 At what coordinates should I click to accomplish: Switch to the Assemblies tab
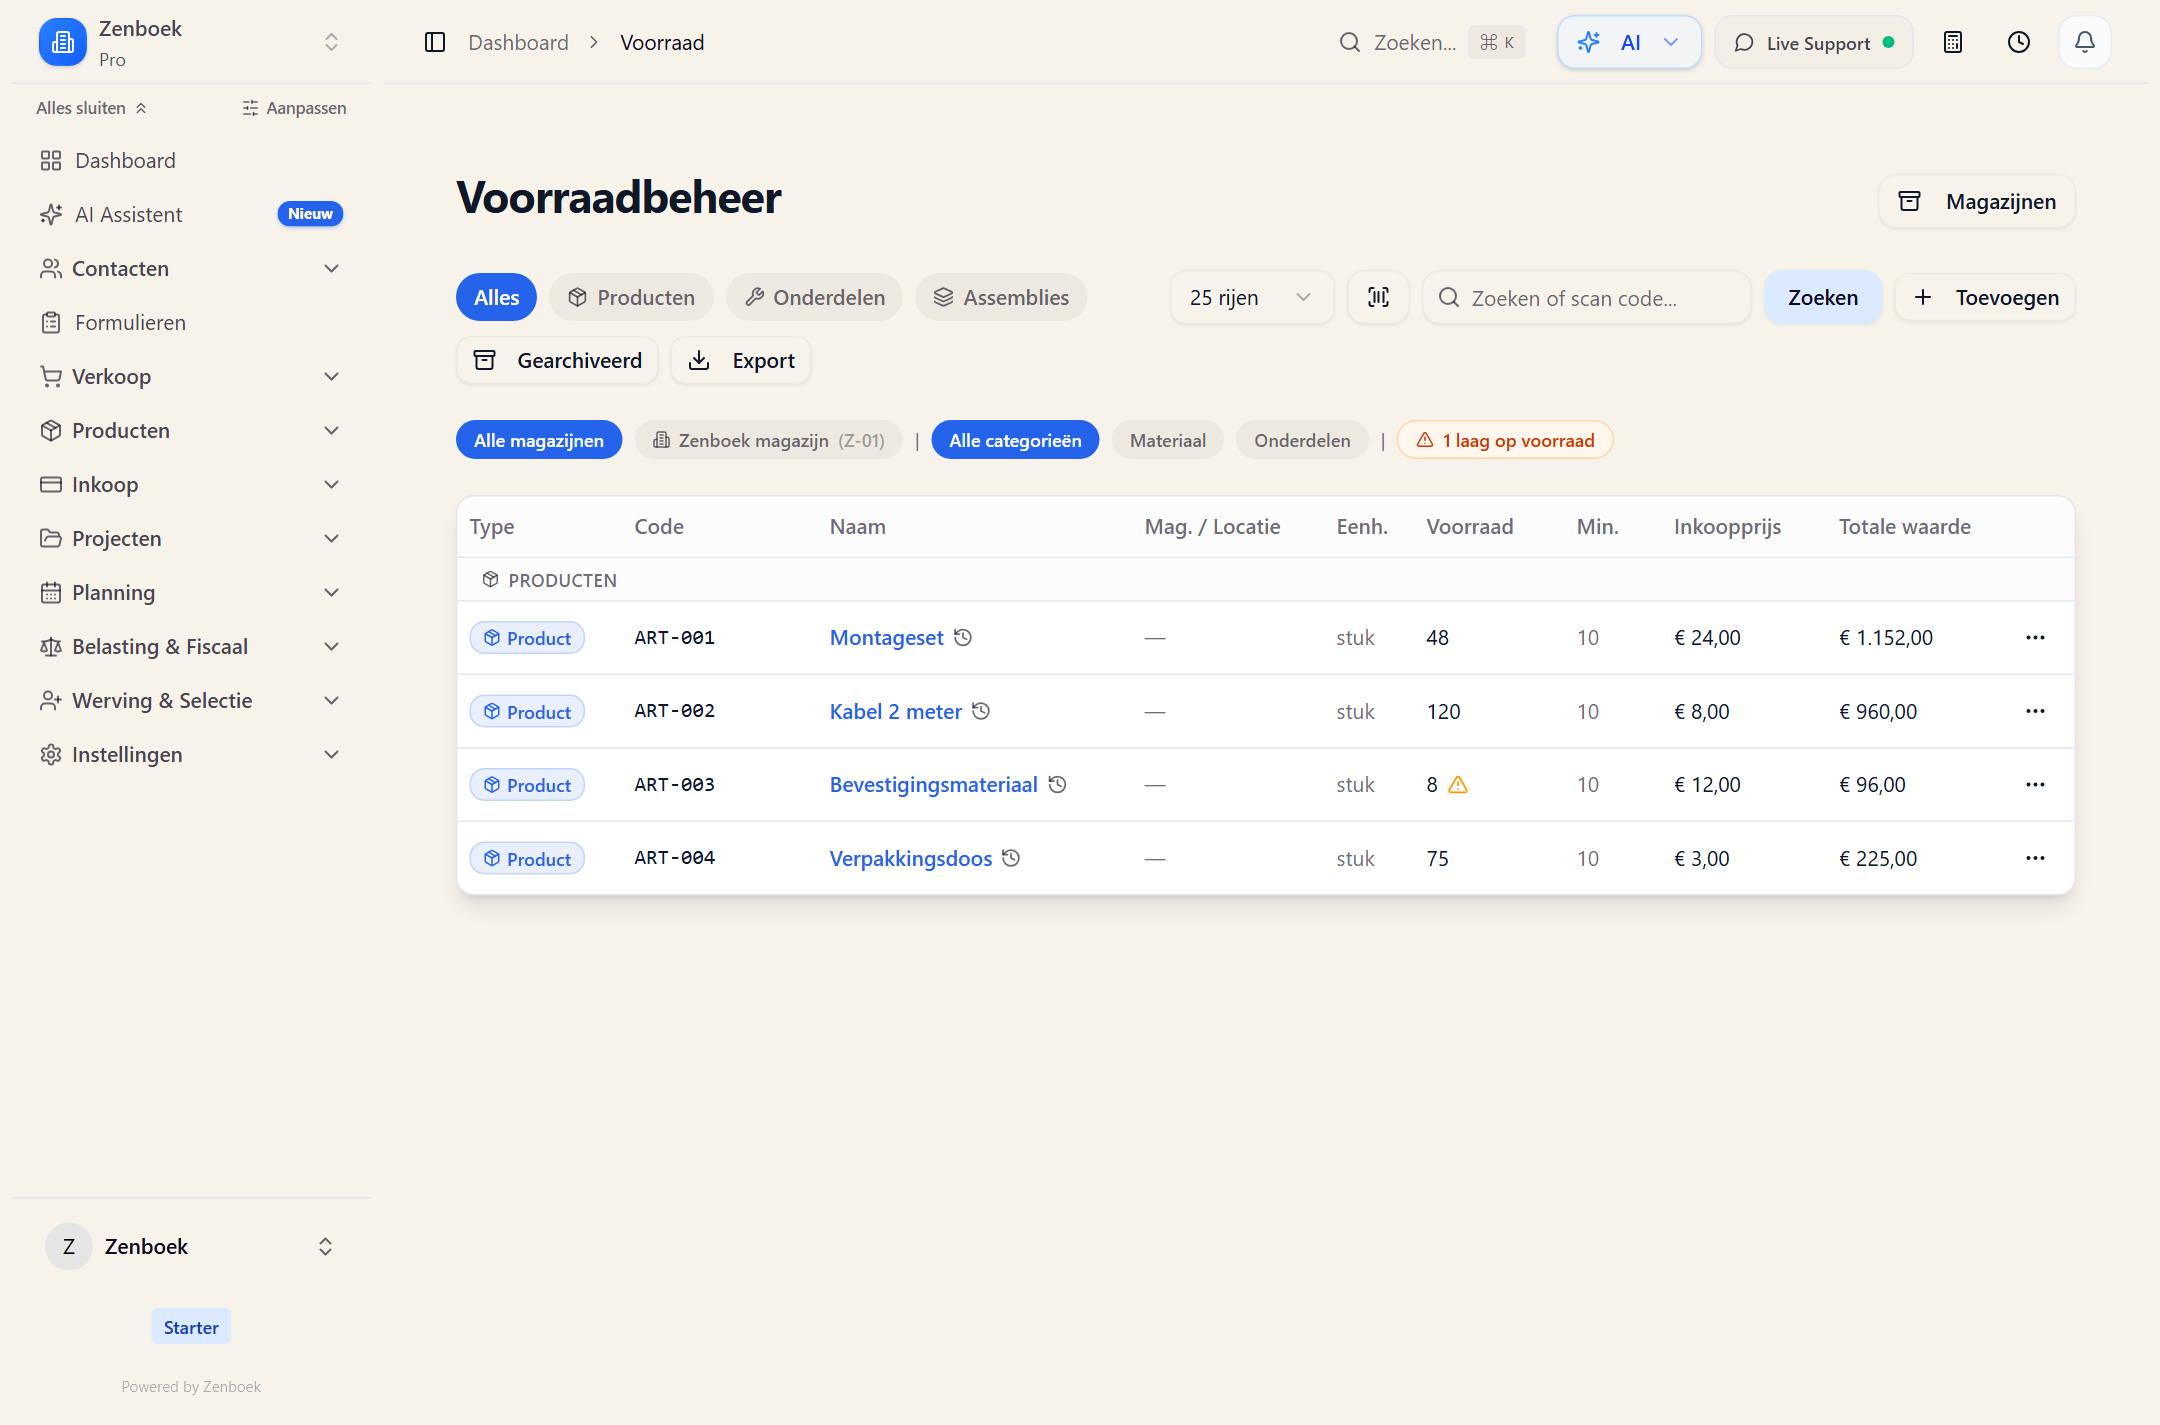click(x=1001, y=297)
